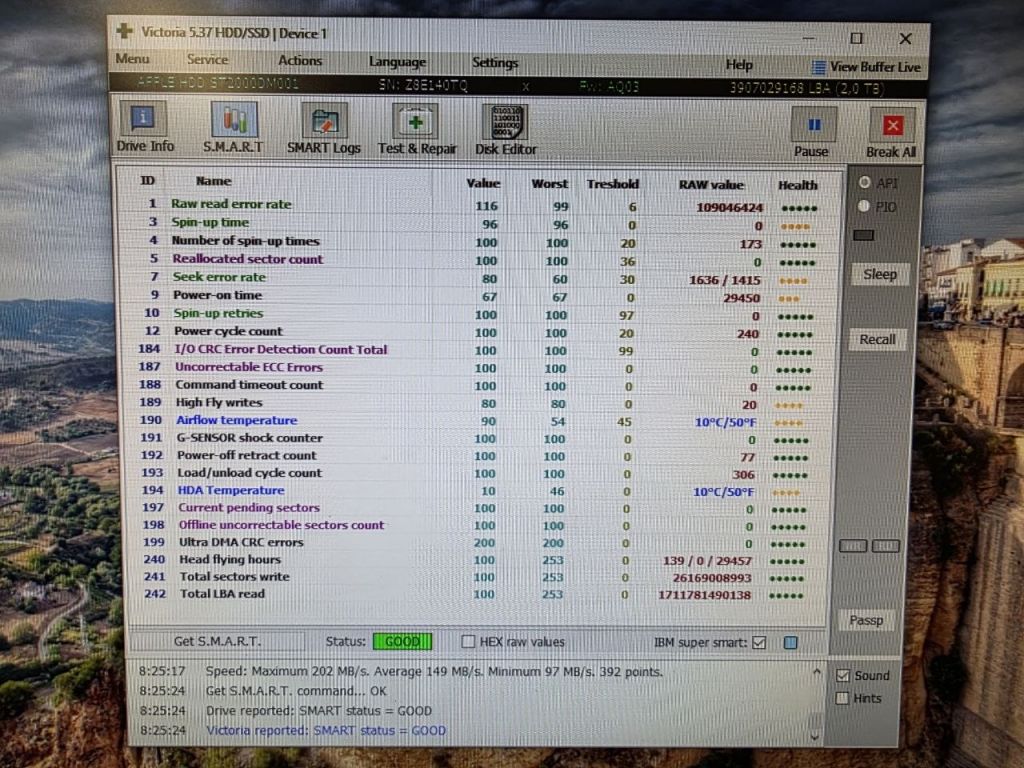1024x768 pixels.
Task: Open the Settings menu
Action: (x=495, y=63)
